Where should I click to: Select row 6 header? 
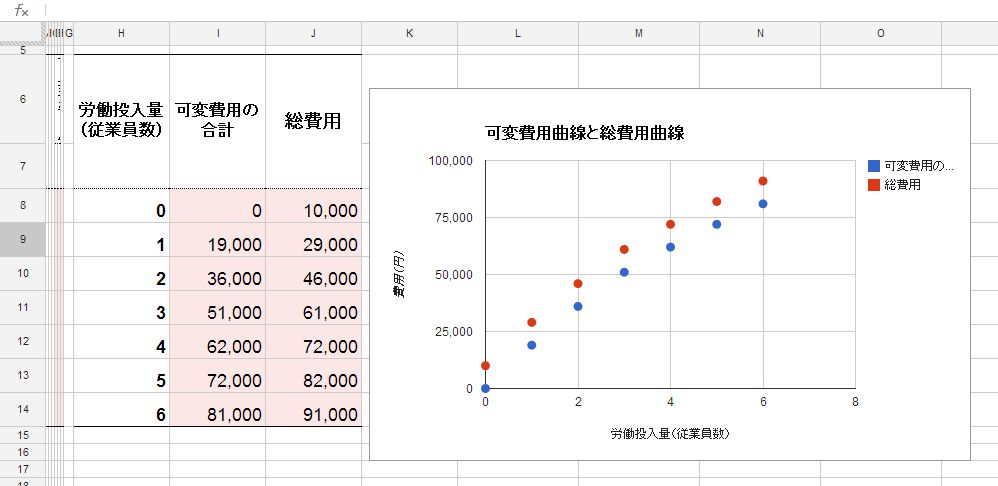point(23,99)
